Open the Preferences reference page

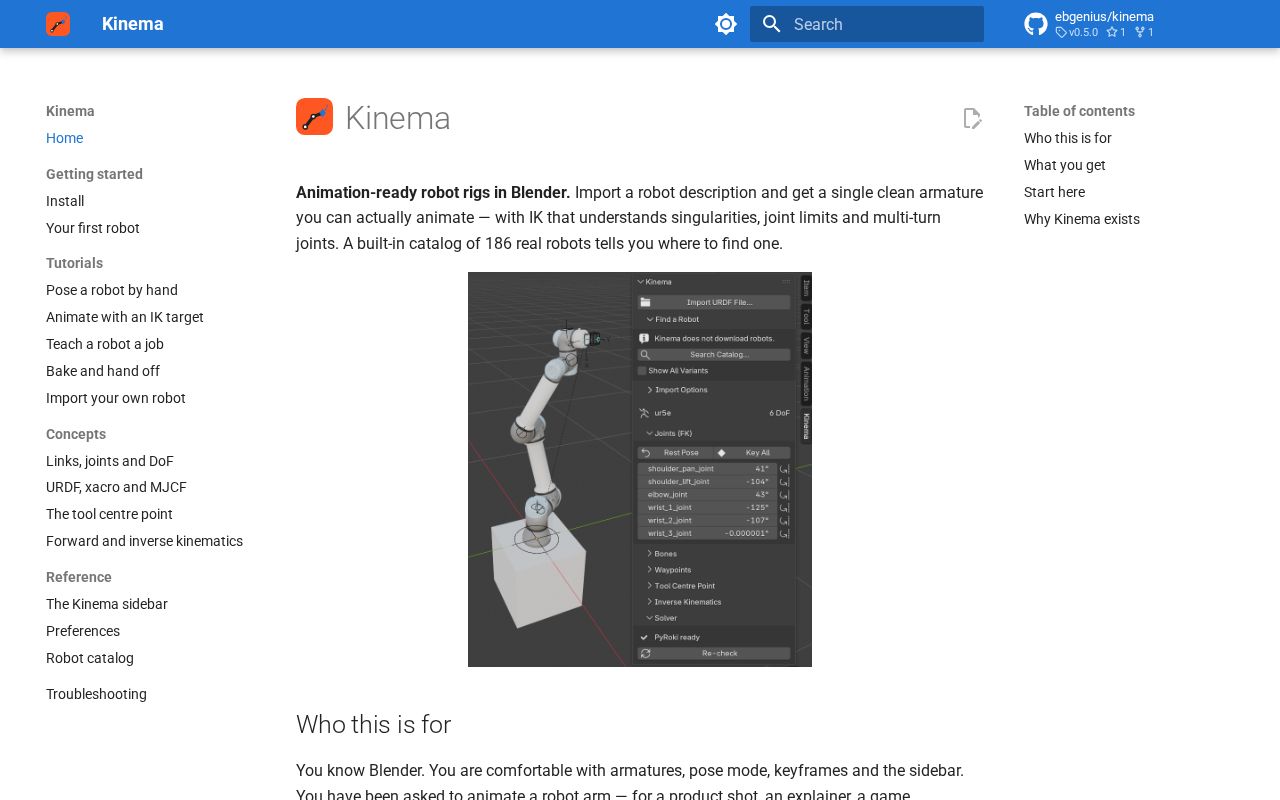pyautogui.click(x=83, y=631)
